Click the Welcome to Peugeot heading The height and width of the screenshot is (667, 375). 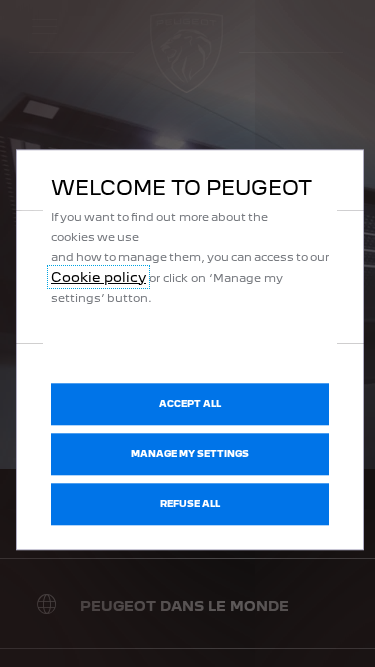click(x=182, y=188)
